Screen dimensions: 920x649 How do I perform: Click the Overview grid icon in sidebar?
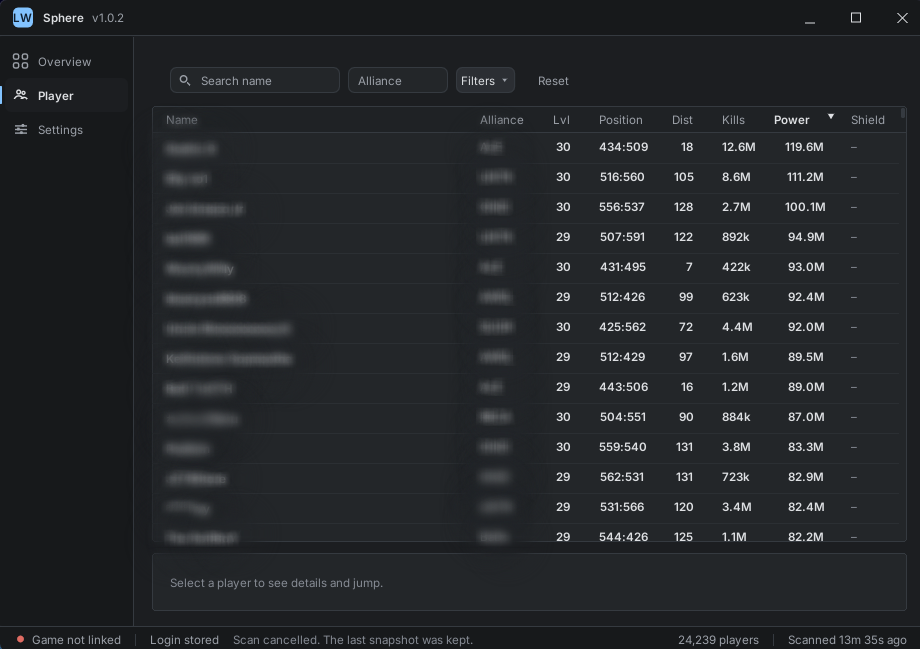coord(21,61)
